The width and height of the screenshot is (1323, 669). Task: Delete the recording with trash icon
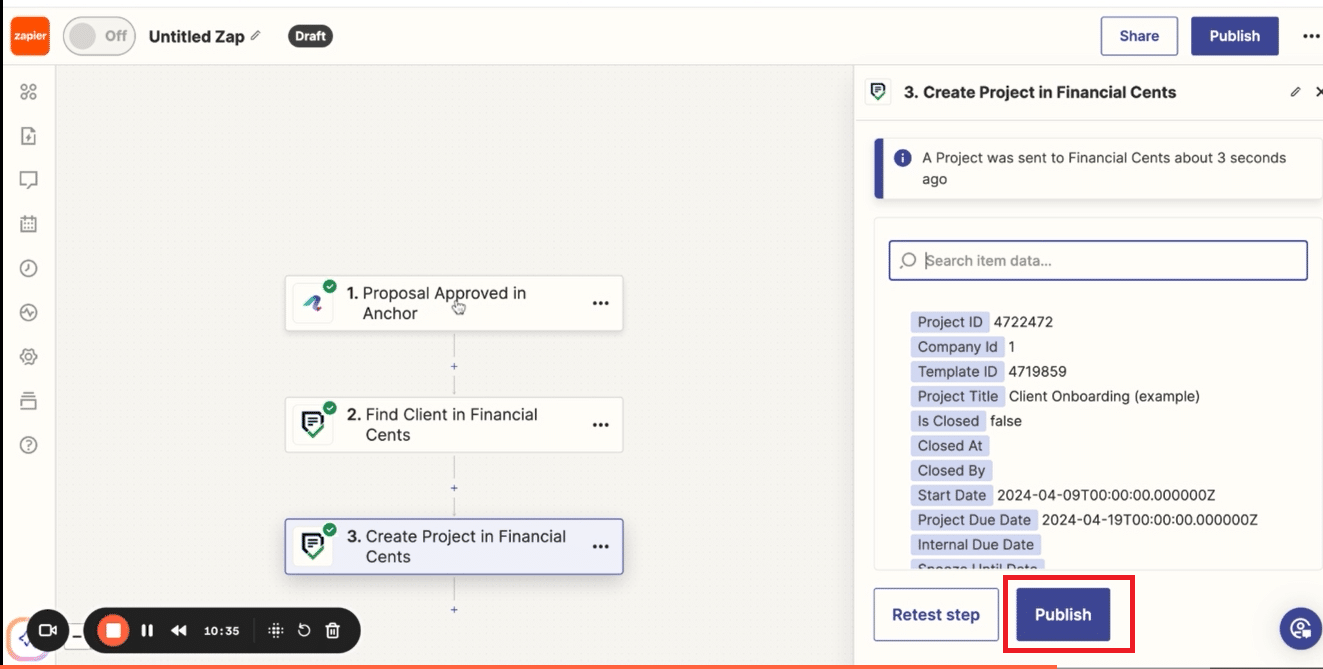click(333, 631)
